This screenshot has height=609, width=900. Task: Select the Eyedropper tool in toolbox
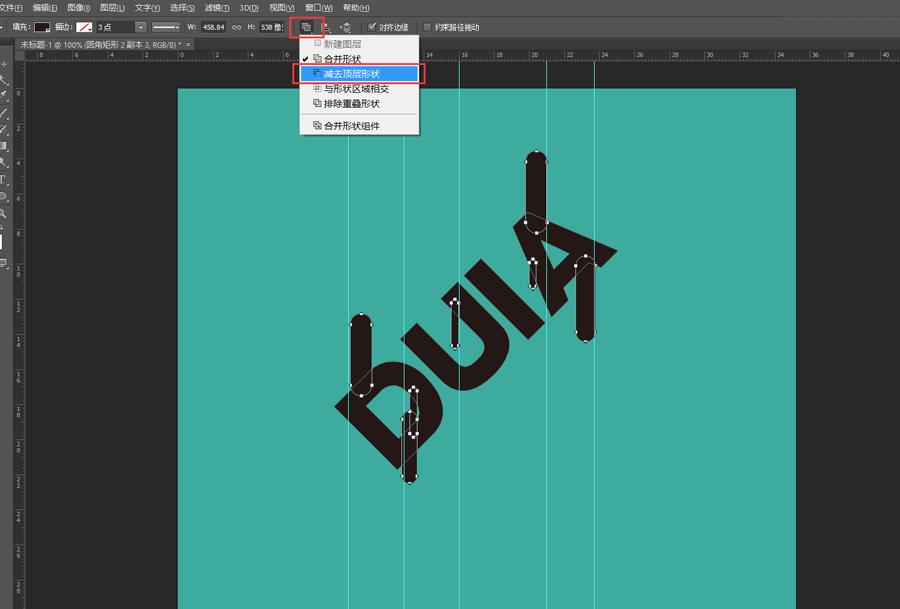pyautogui.click(x=3, y=95)
